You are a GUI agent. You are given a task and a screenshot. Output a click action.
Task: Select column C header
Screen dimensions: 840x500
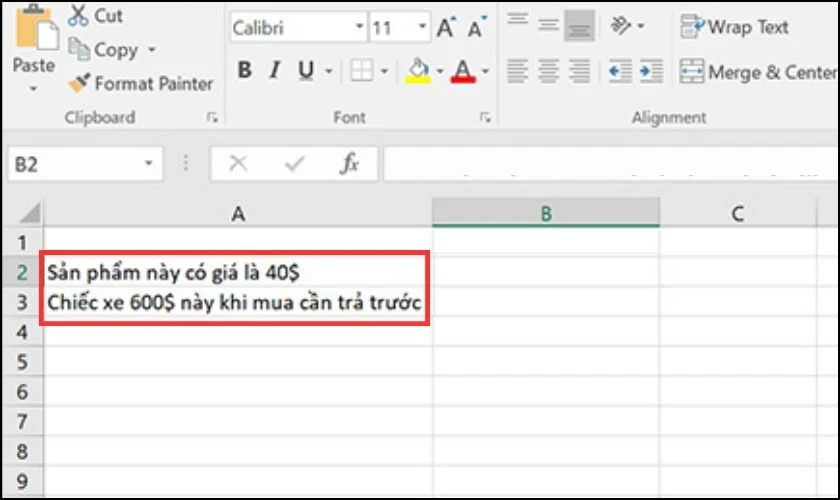[738, 213]
